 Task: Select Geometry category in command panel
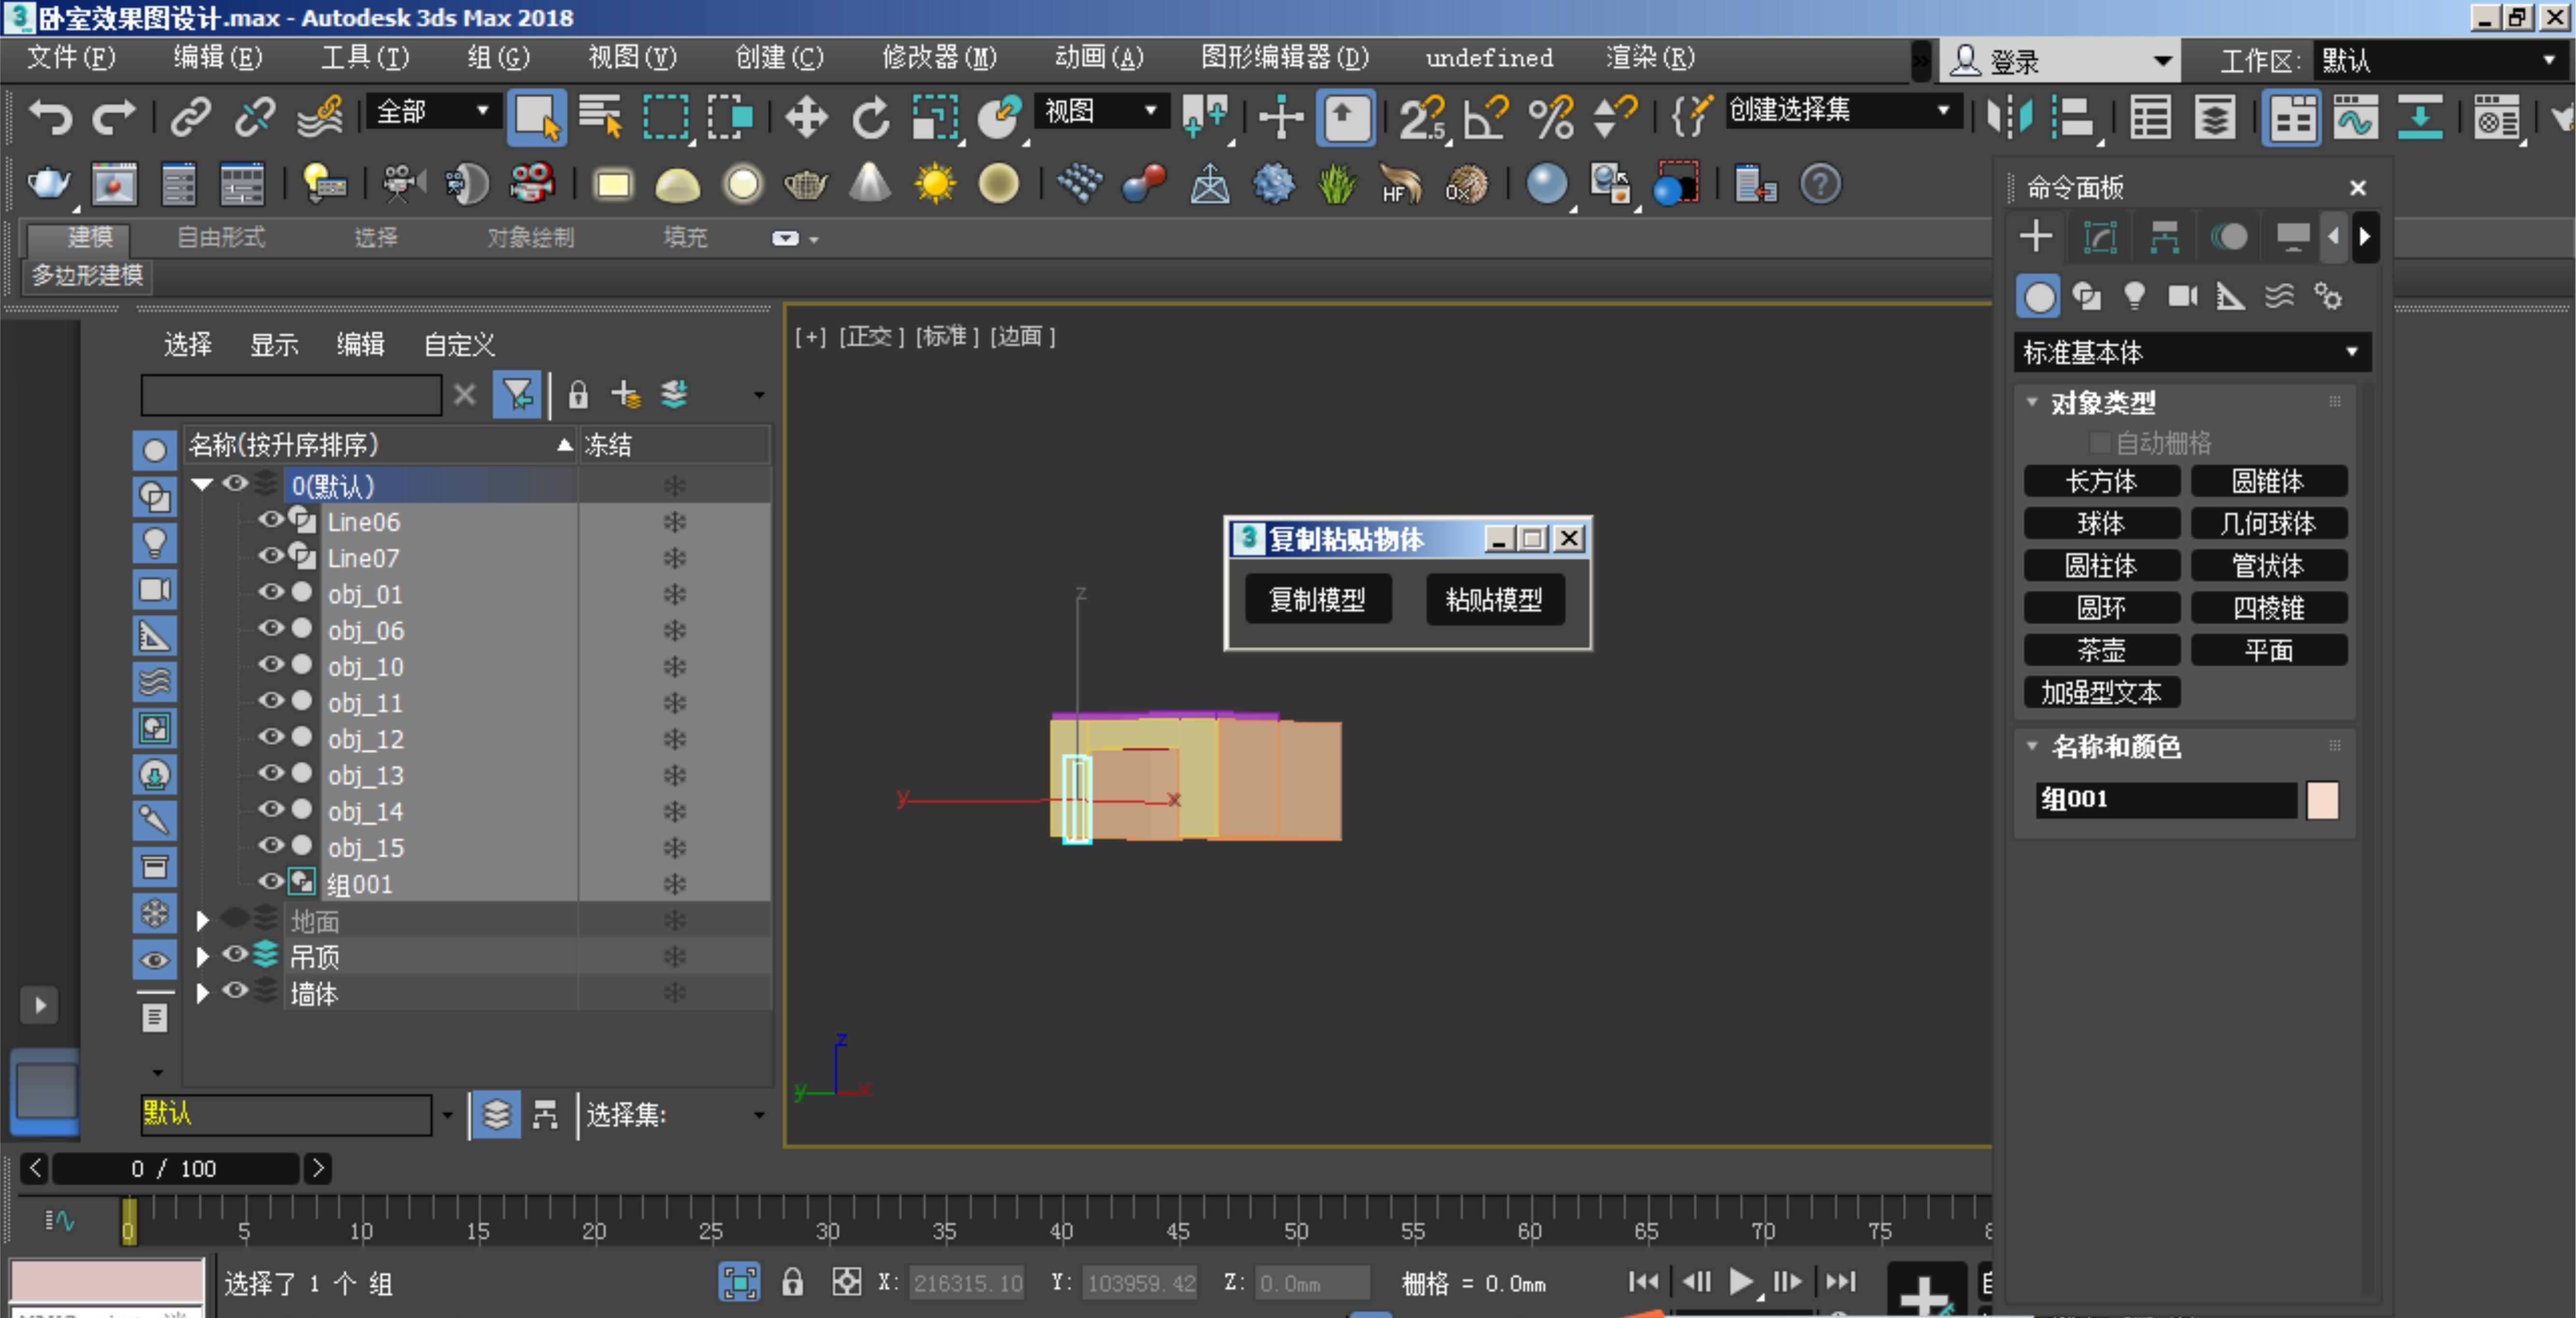pos(2039,296)
